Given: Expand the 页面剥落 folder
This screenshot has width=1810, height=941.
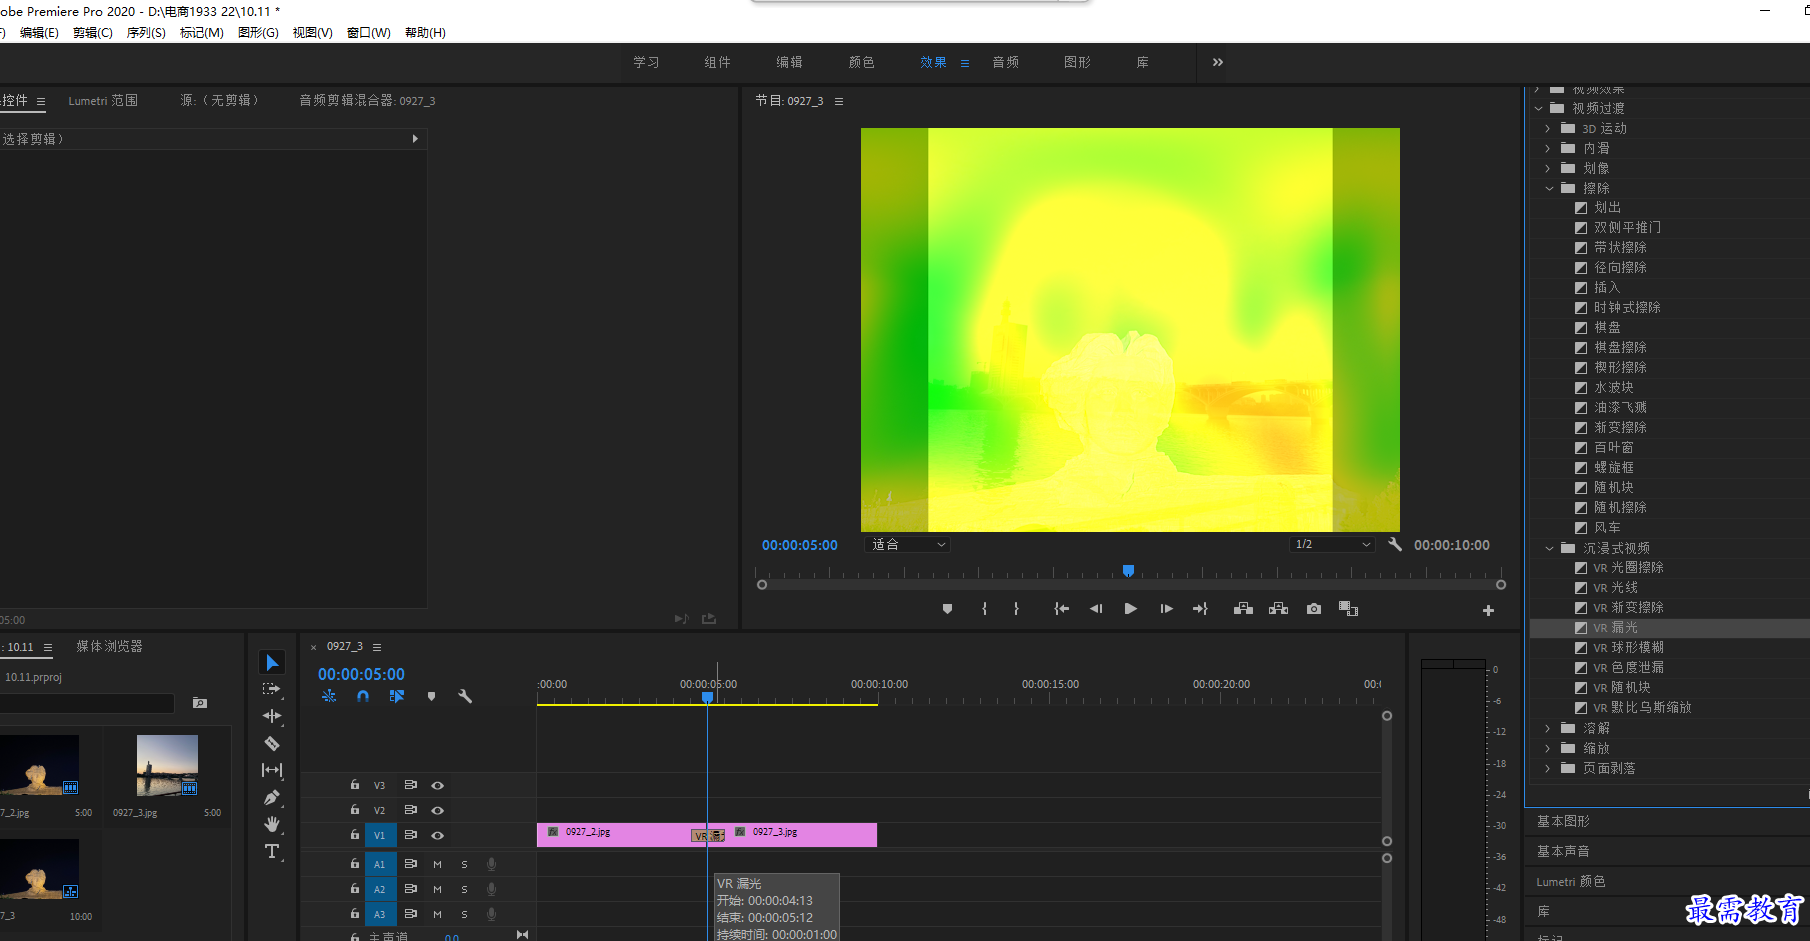Looking at the screenshot, I should point(1547,768).
